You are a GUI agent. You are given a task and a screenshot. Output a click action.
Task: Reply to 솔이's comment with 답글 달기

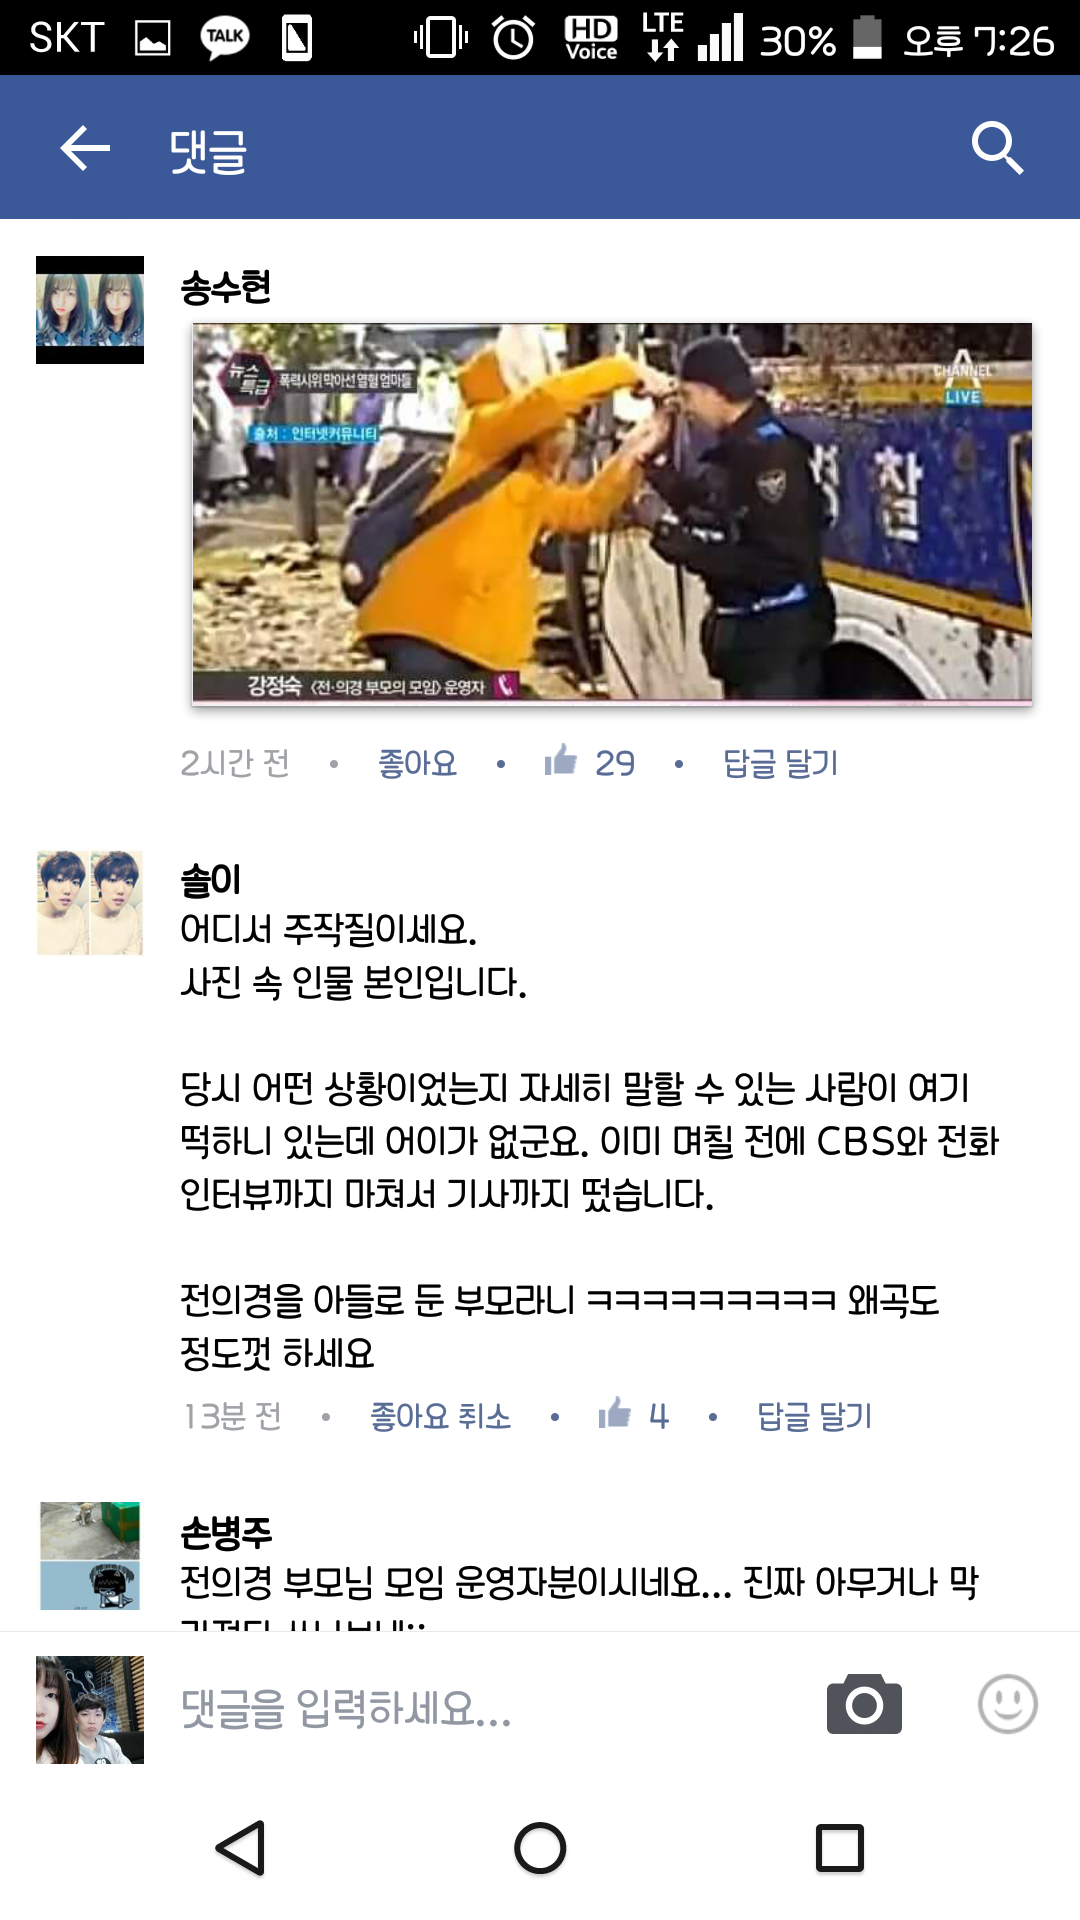[x=815, y=1416]
